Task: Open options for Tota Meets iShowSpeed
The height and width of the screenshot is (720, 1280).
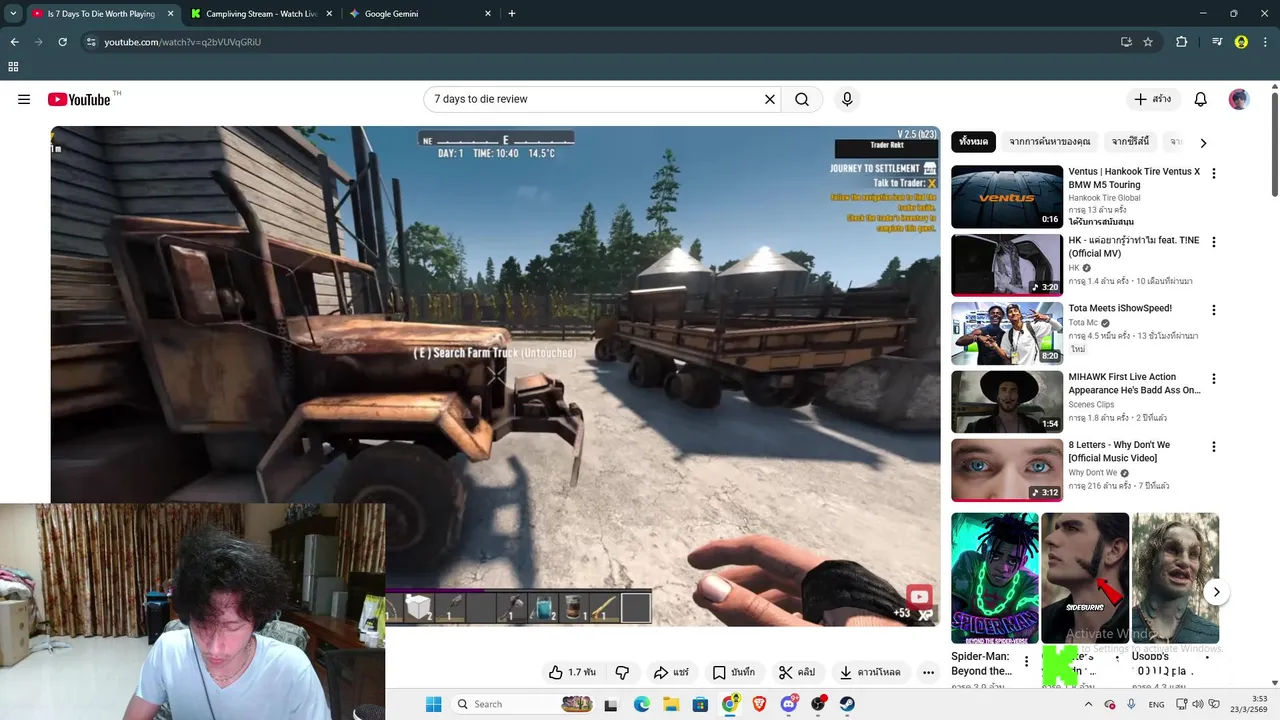Action: (1214, 310)
